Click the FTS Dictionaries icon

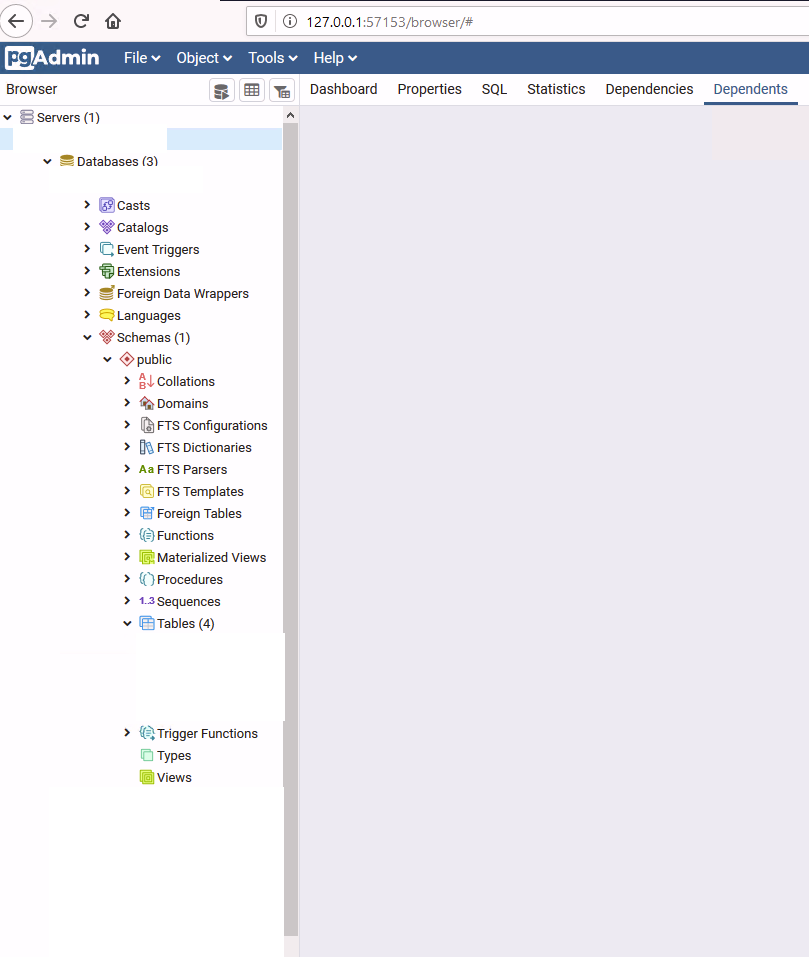(x=146, y=447)
